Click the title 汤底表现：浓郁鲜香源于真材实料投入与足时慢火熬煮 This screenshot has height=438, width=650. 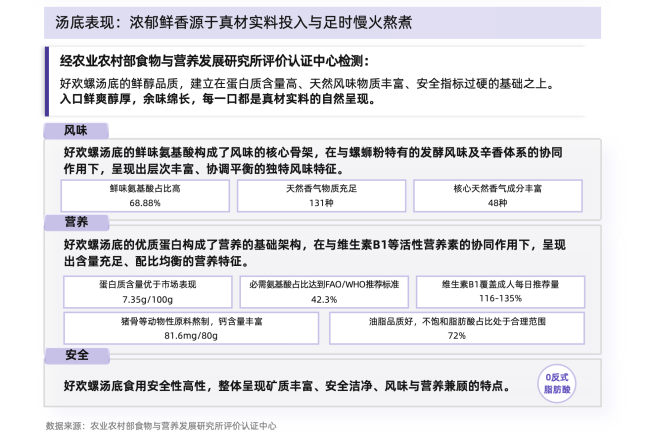click(x=233, y=22)
